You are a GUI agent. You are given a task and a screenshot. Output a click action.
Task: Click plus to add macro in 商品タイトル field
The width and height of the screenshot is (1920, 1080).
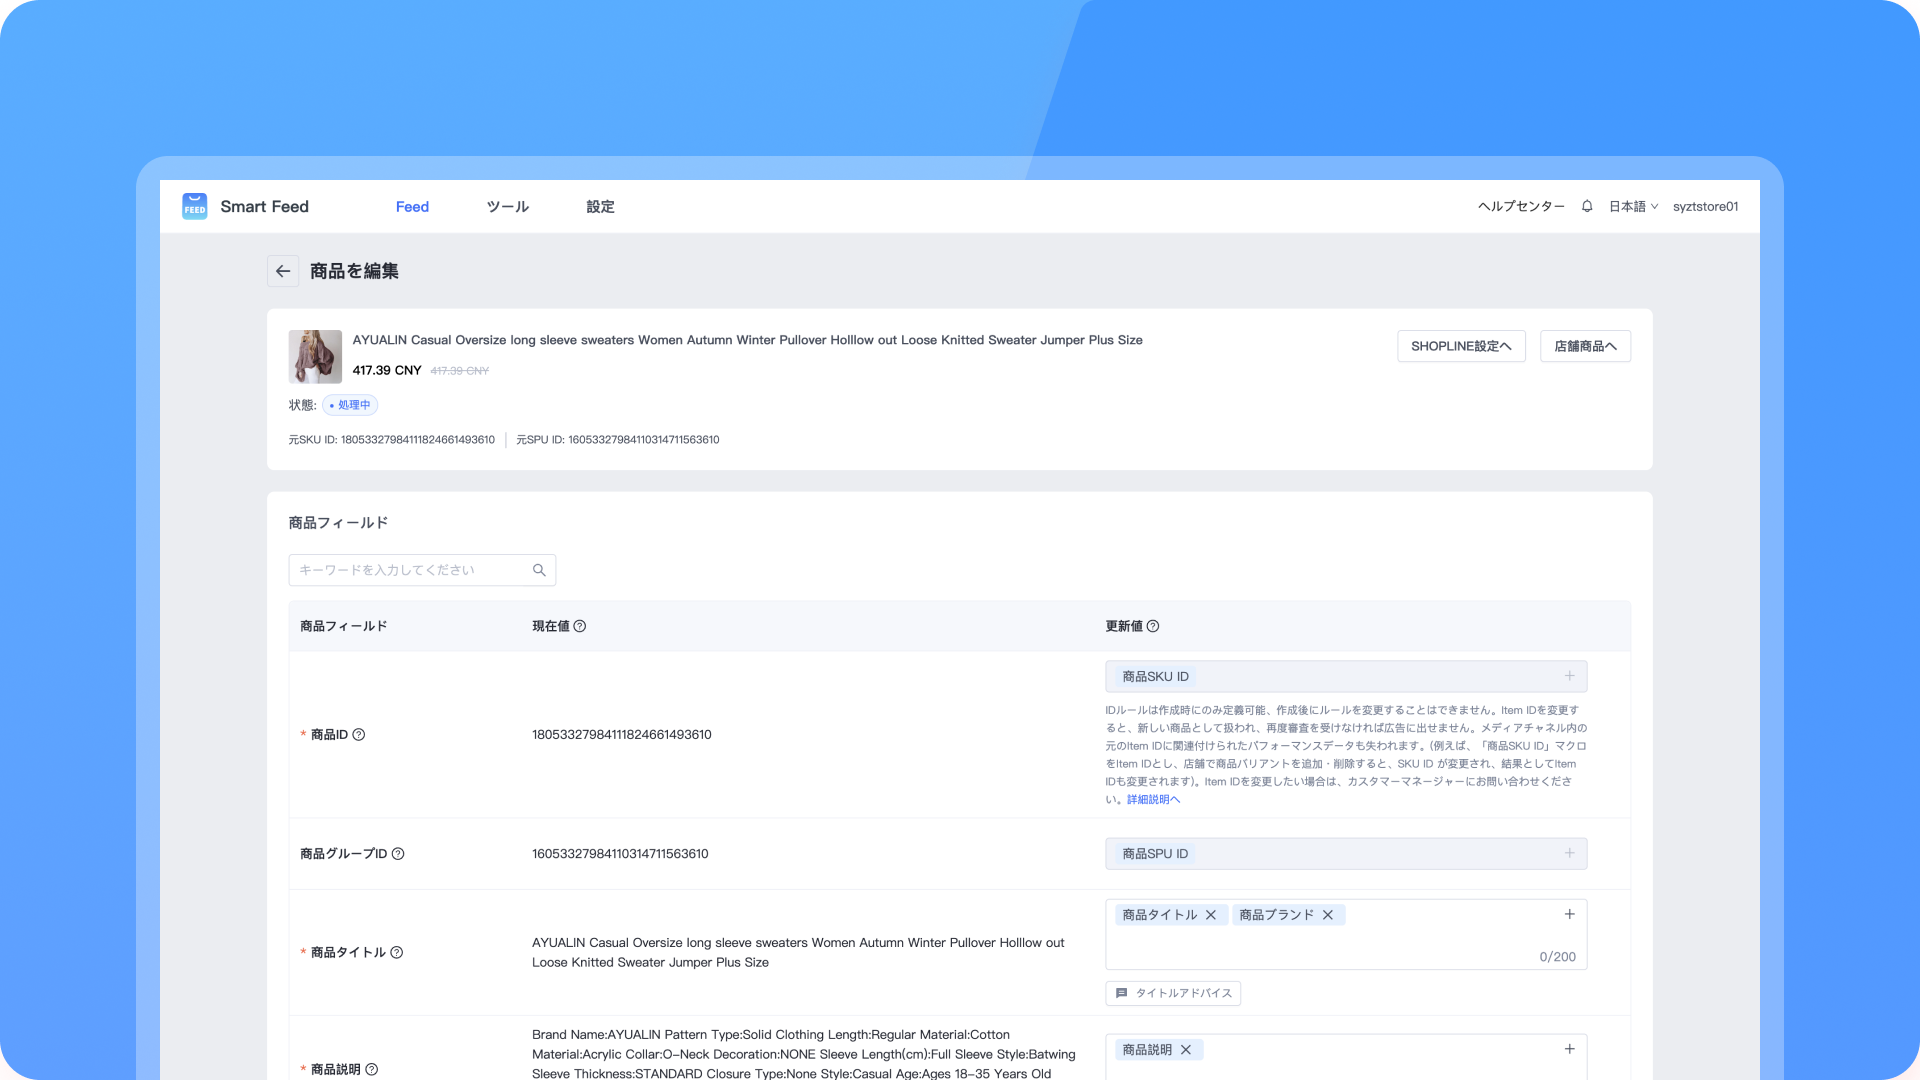pyautogui.click(x=1569, y=915)
